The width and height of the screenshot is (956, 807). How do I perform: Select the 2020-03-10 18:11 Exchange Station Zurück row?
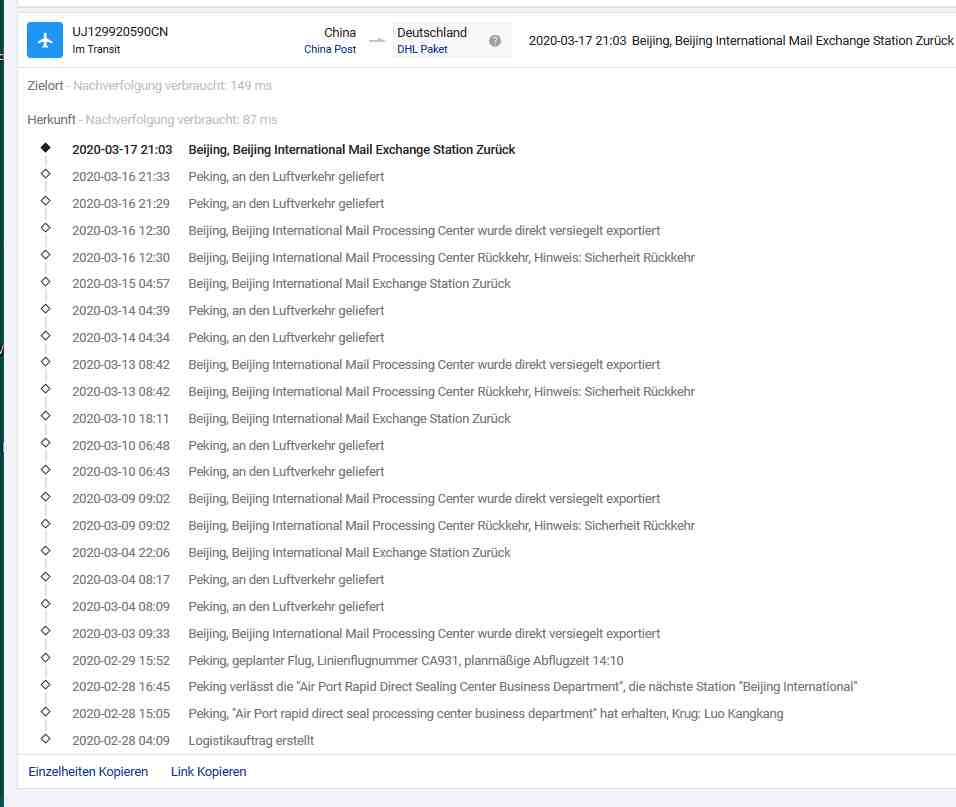tap(291, 419)
